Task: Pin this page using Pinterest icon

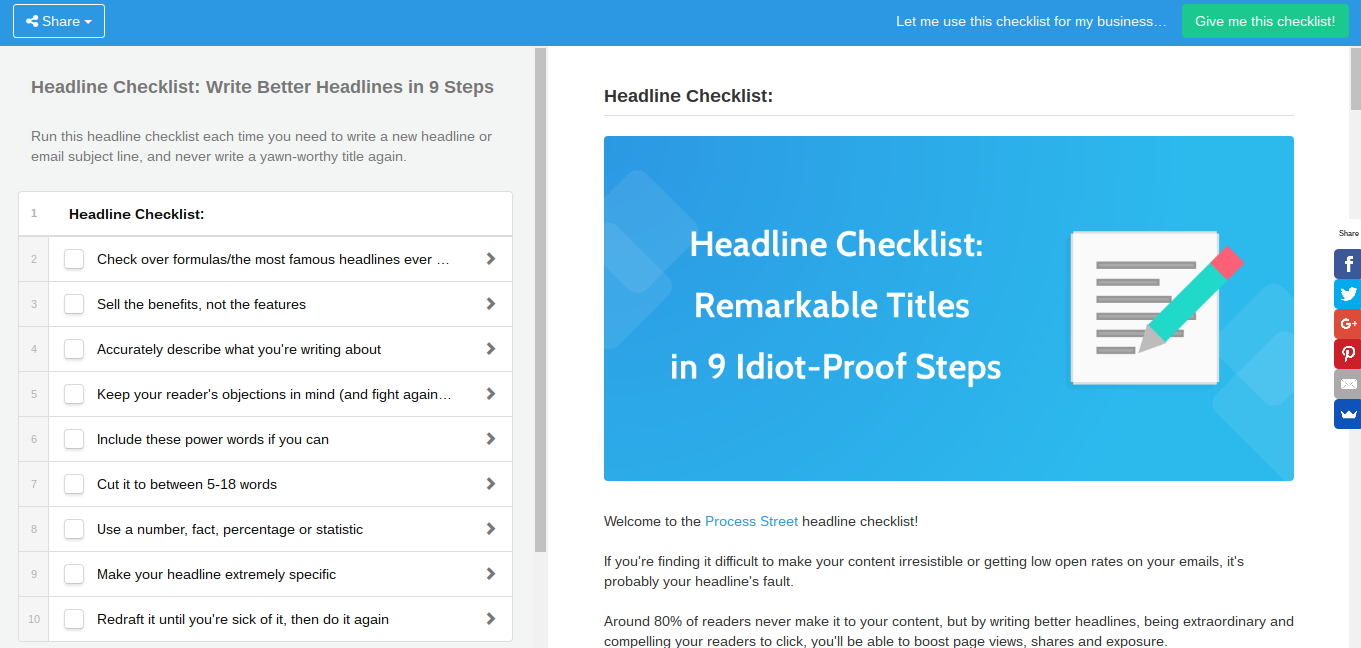Action: point(1348,354)
